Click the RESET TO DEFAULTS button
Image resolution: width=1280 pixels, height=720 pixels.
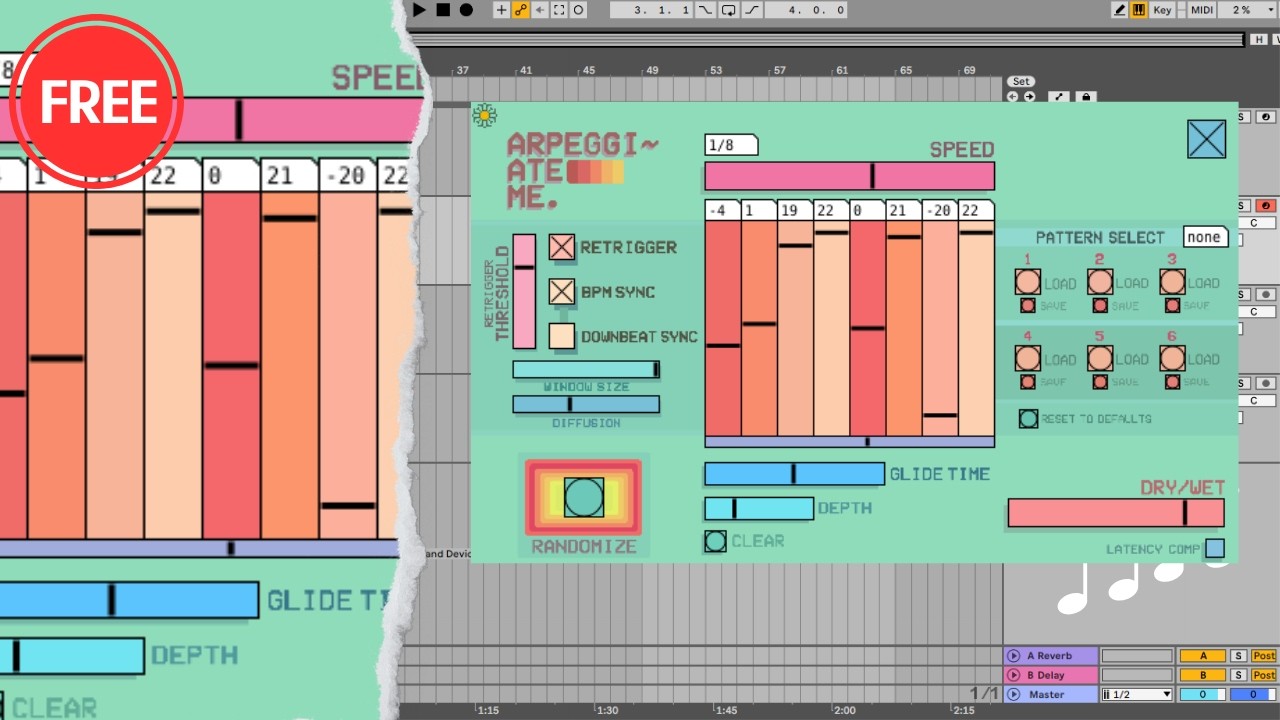pos(1028,419)
